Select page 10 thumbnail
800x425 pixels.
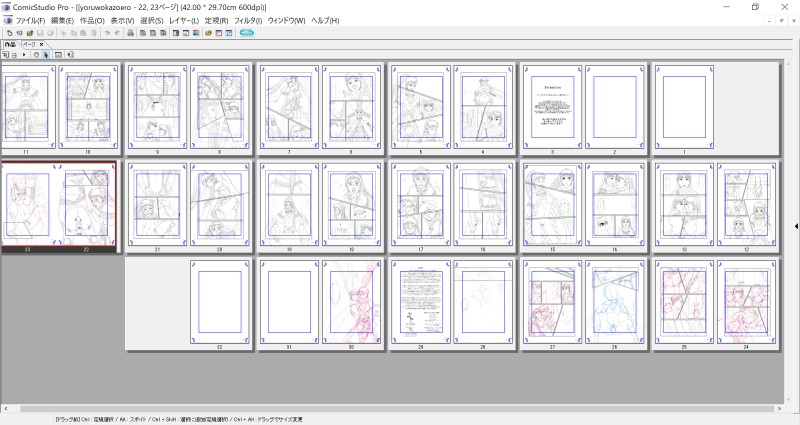[88, 107]
